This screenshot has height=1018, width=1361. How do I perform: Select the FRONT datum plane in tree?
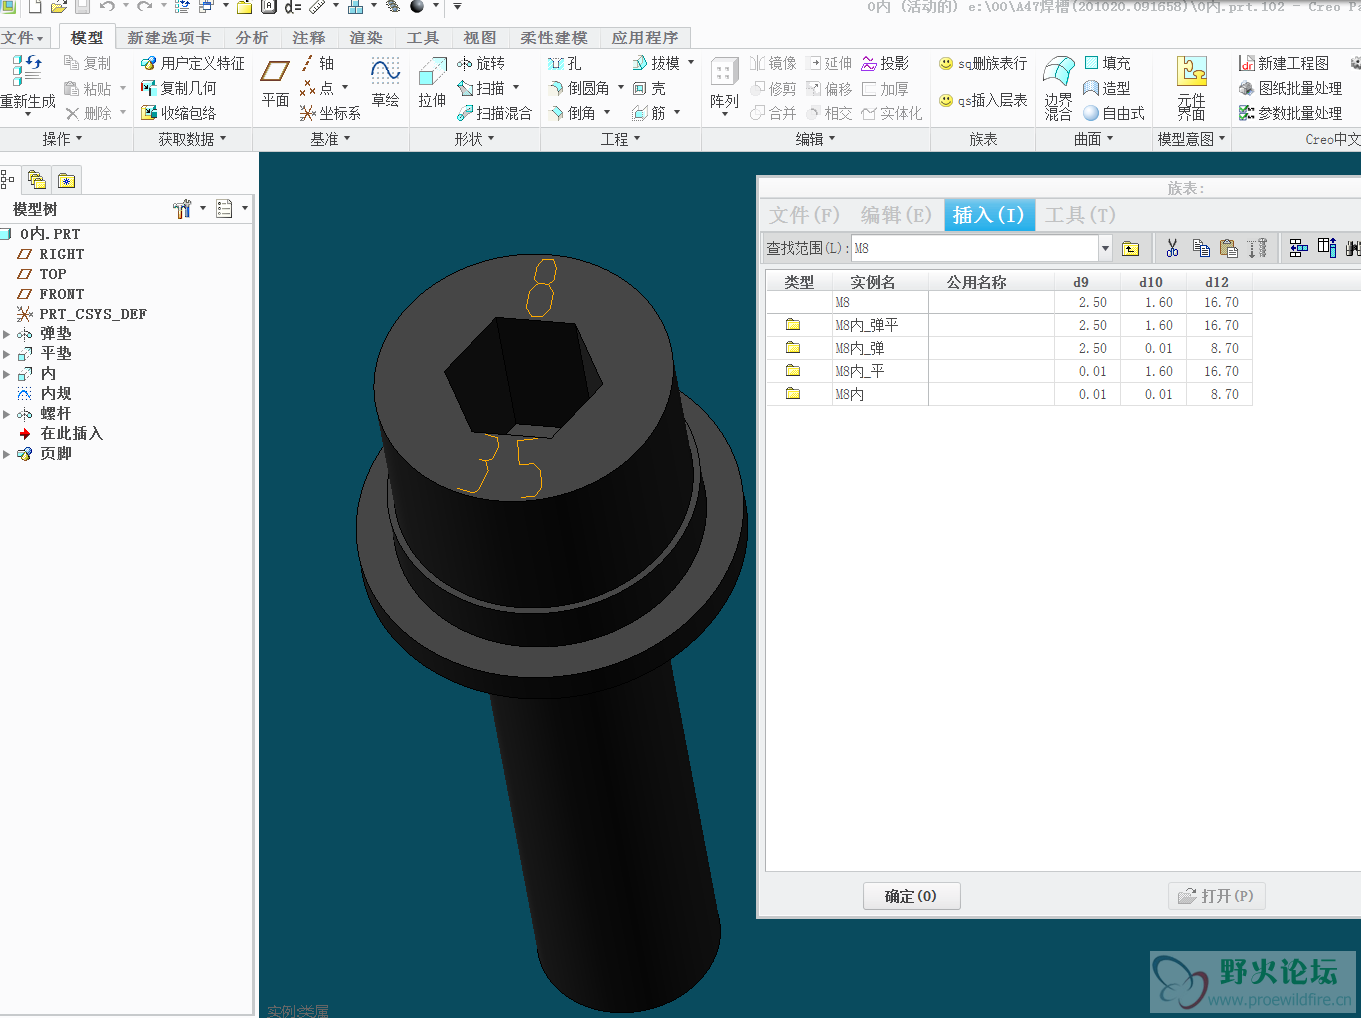61,294
